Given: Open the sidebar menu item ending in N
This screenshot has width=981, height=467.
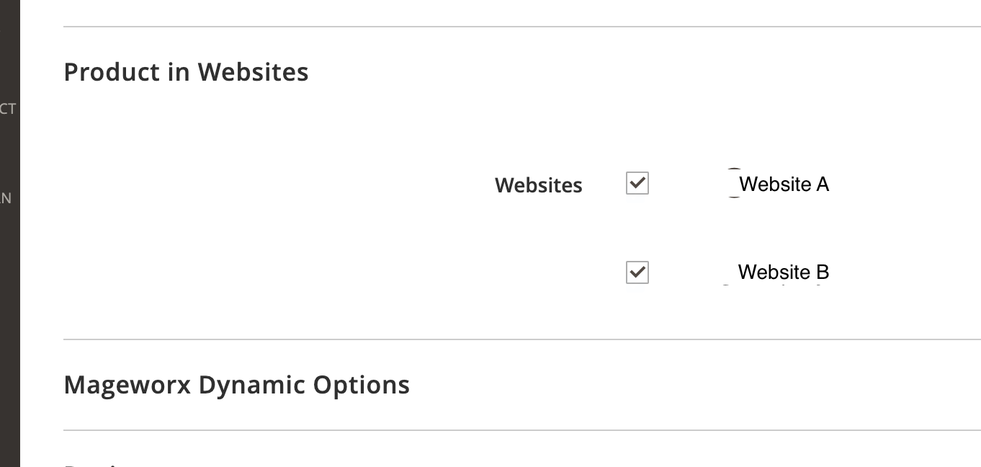Looking at the screenshot, I should [x=7, y=197].
